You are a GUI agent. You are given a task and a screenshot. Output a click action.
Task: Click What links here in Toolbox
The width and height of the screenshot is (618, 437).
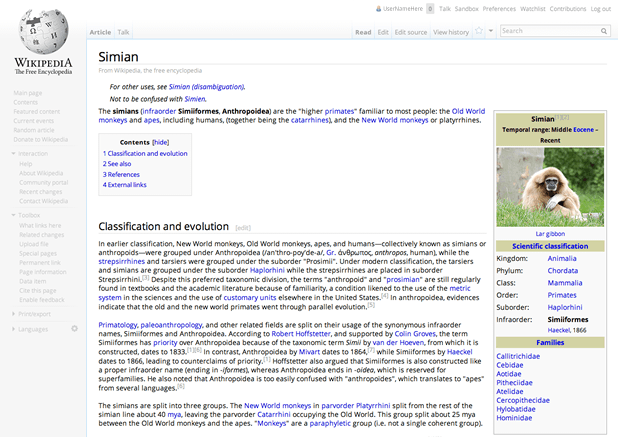click(40, 225)
